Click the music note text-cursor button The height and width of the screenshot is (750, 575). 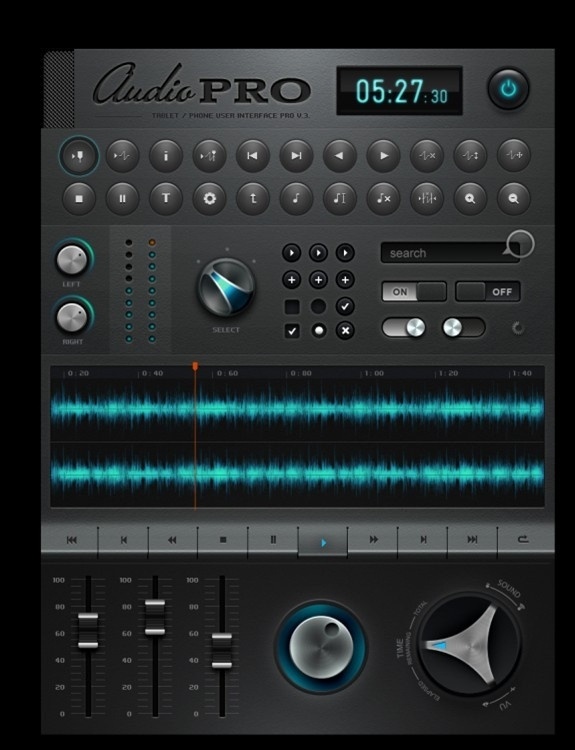tap(340, 198)
